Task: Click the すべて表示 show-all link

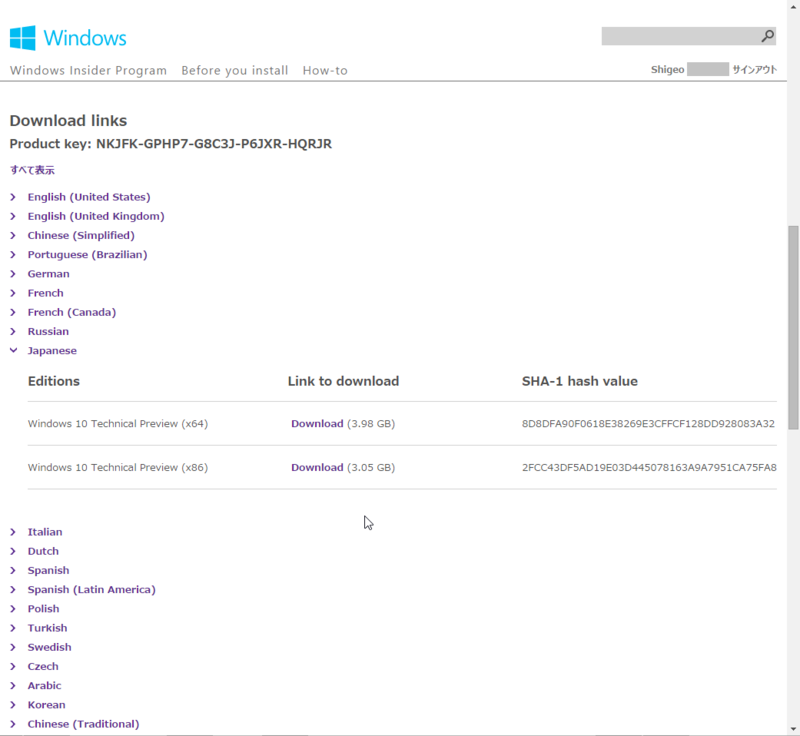Action: click(x=32, y=170)
